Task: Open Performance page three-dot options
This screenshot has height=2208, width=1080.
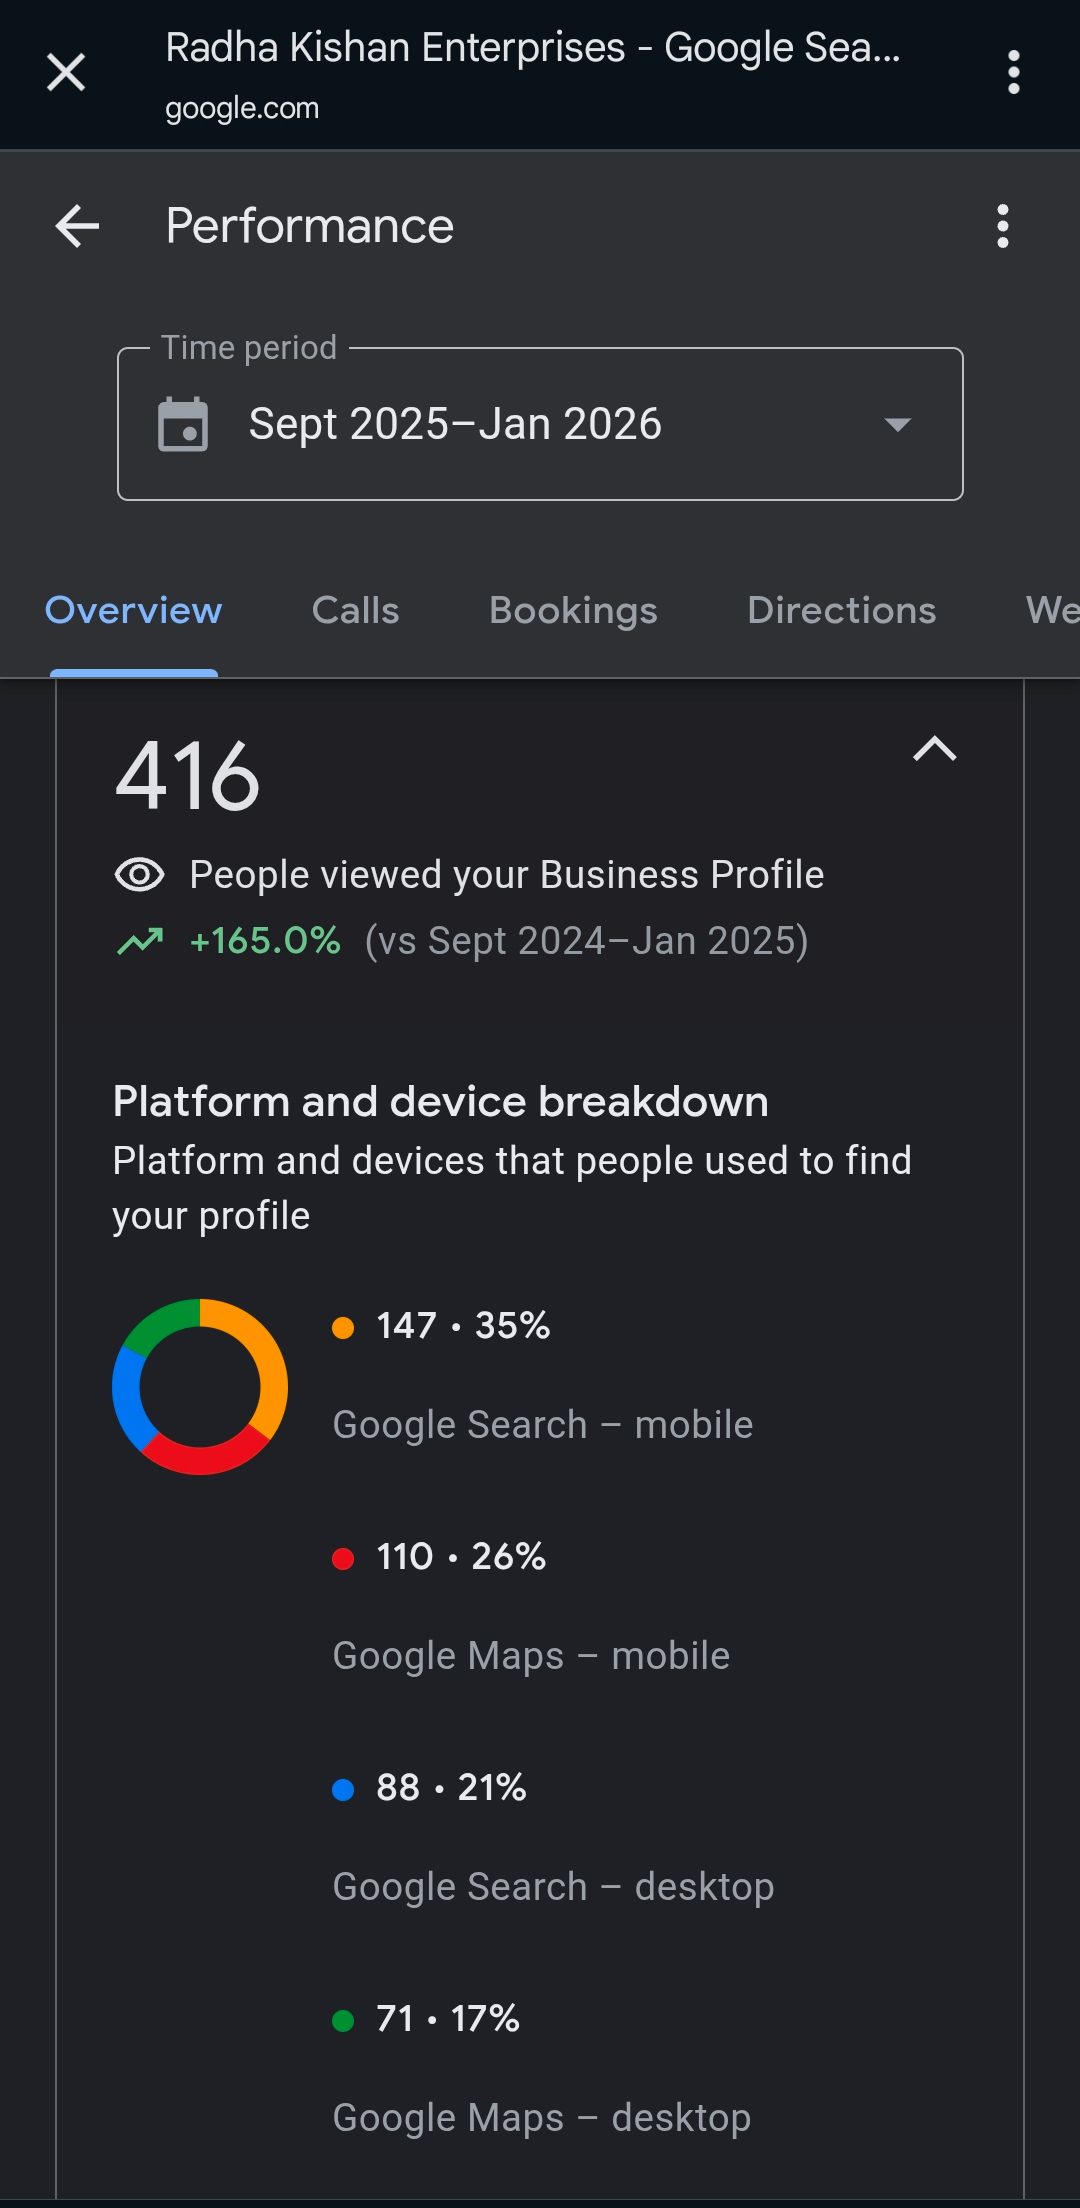Action: pyautogui.click(x=1002, y=226)
